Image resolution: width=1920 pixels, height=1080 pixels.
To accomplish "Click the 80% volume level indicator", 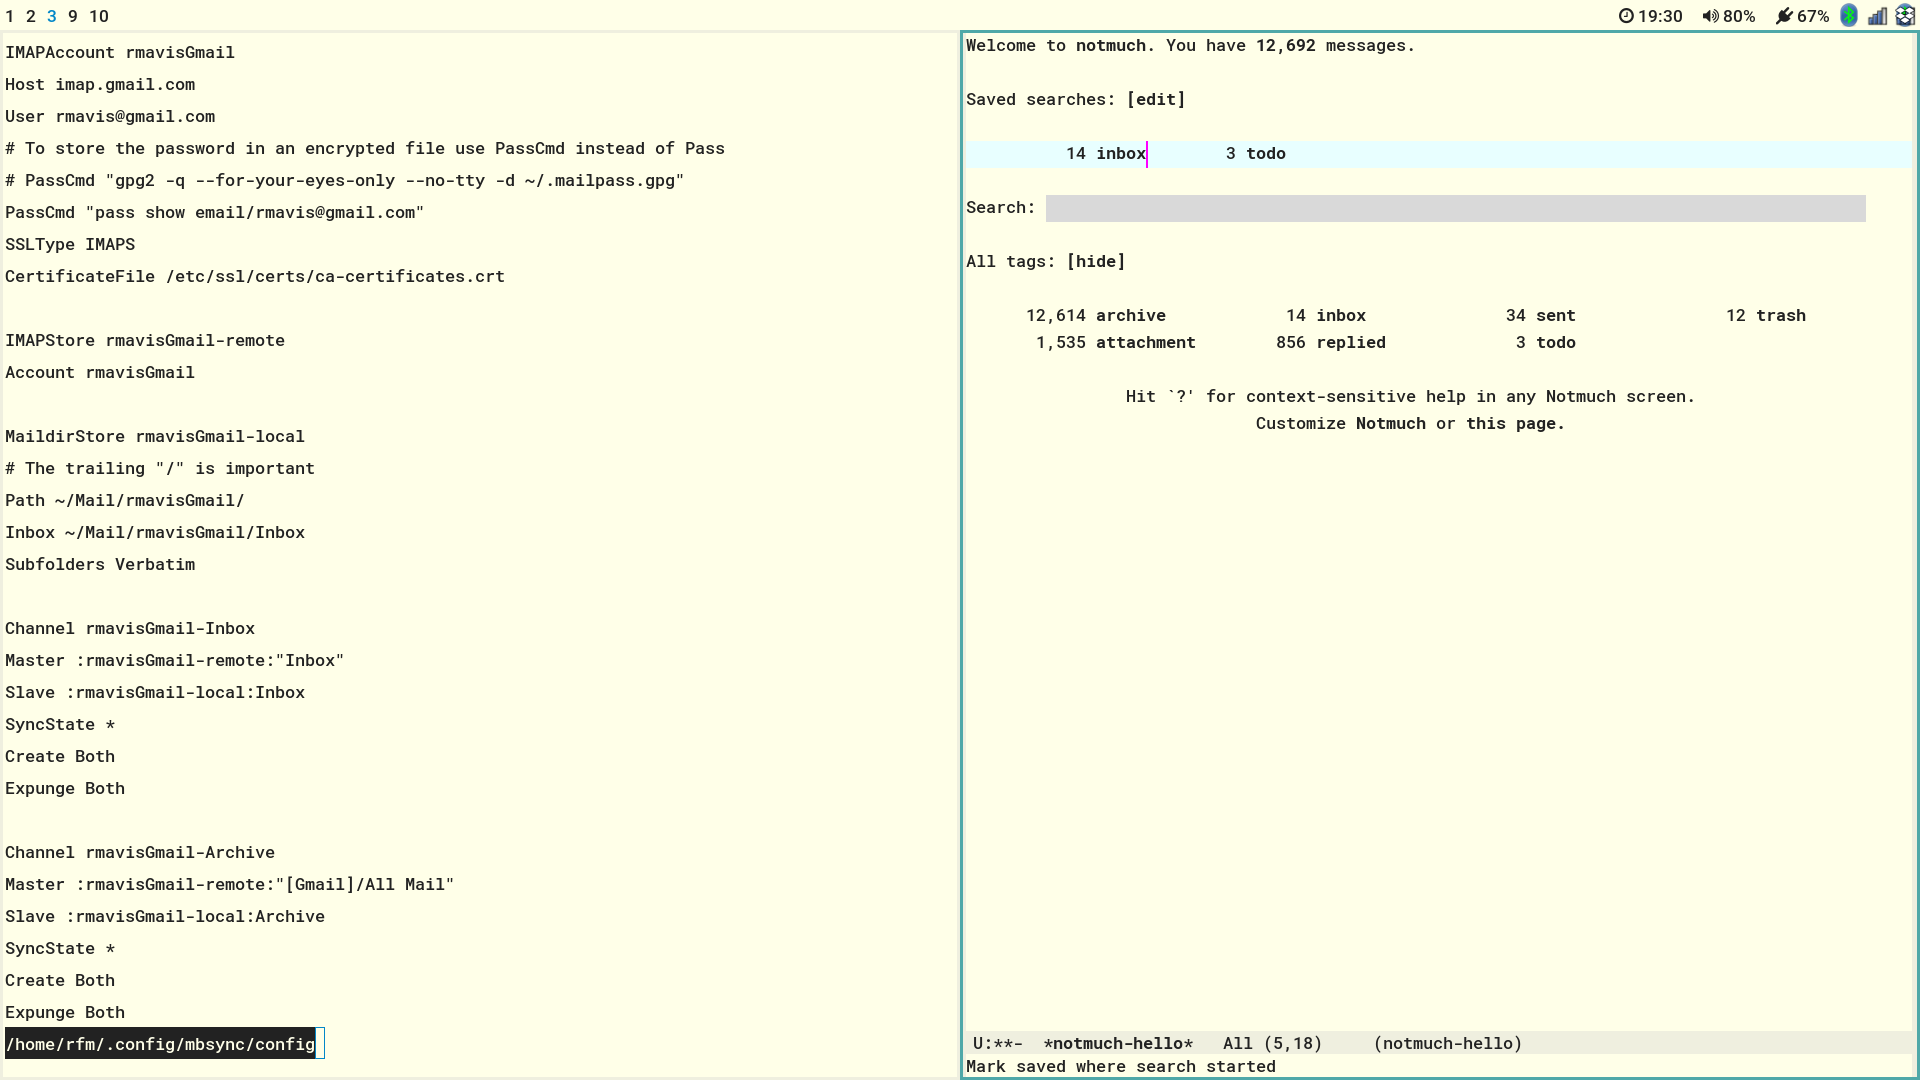I will [x=1740, y=16].
